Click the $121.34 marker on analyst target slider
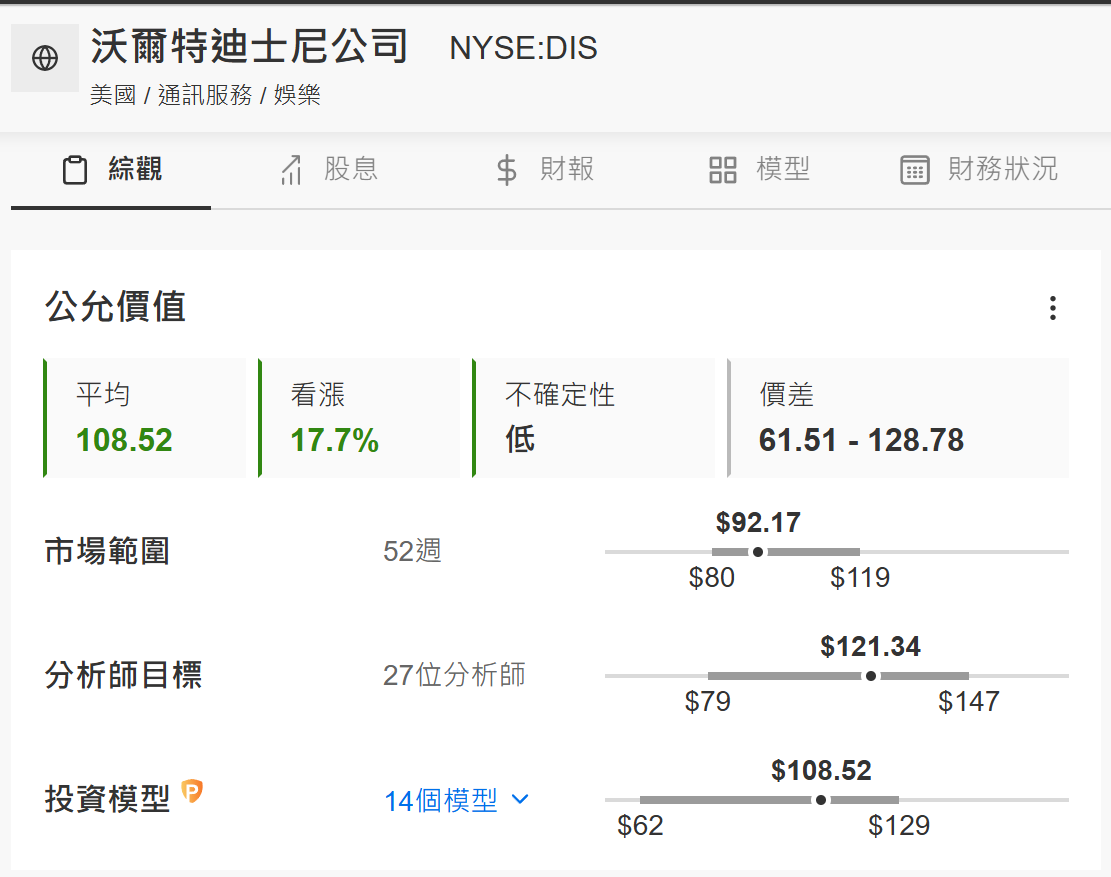Image resolution: width=1111 pixels, height=877 pixels. 871,676
